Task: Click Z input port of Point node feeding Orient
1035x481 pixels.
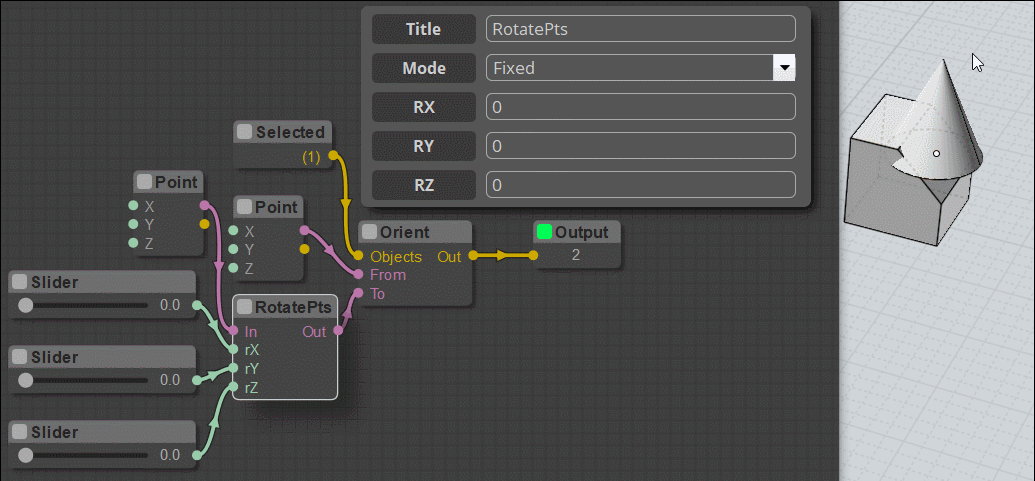Action: 233,268
